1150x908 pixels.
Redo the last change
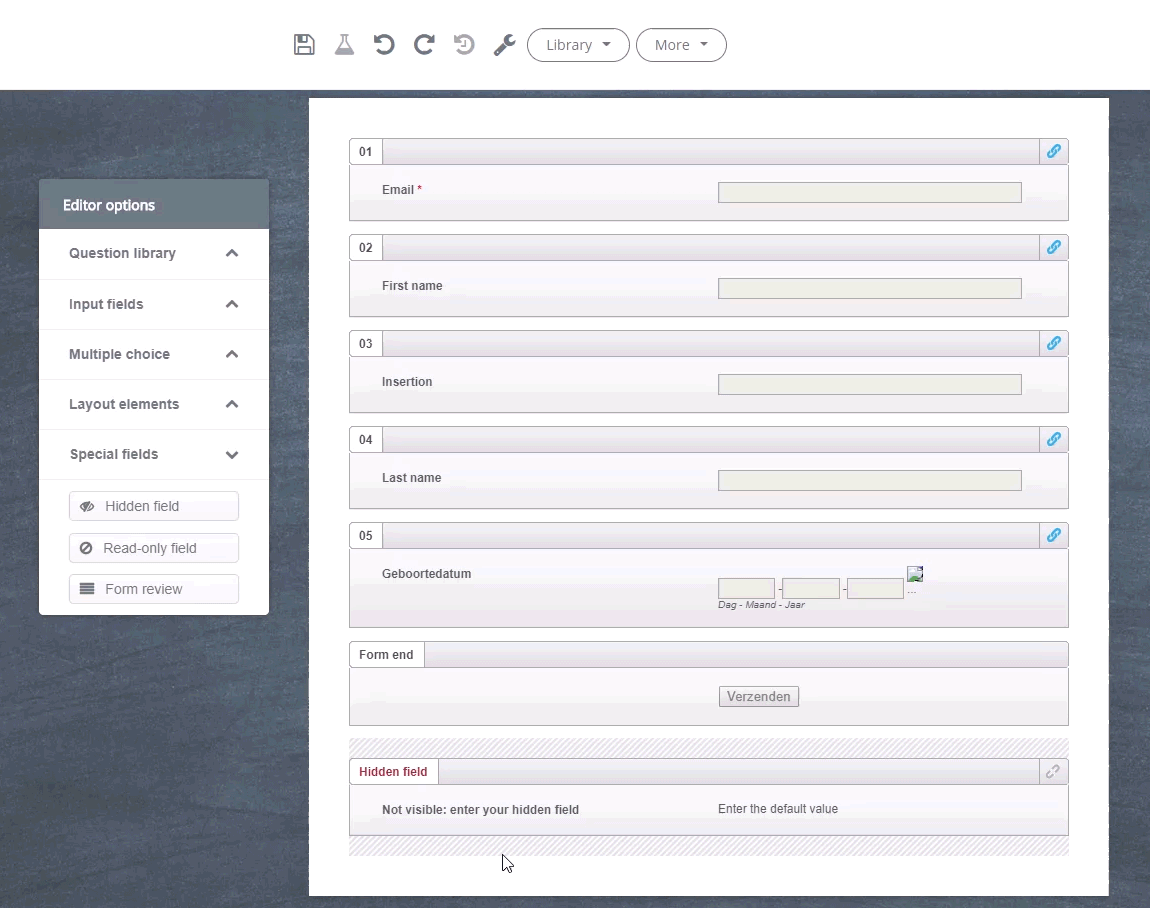pos(424,45)
